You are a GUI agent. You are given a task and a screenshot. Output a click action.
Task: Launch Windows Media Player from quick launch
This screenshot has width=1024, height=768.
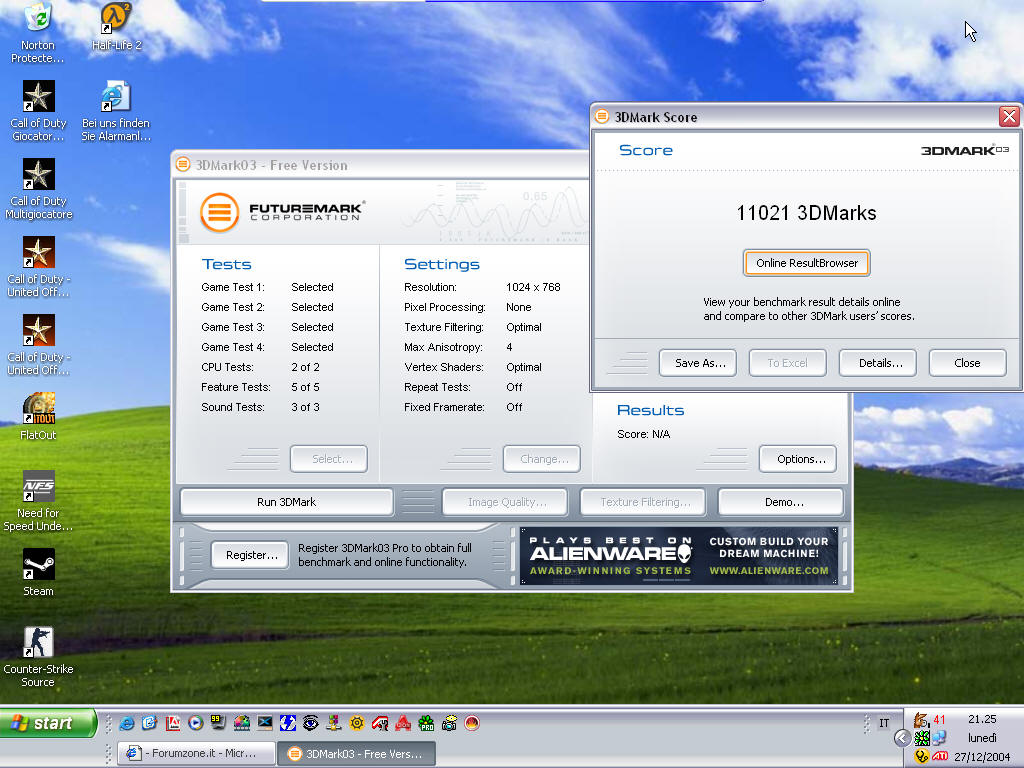[195, 723]
